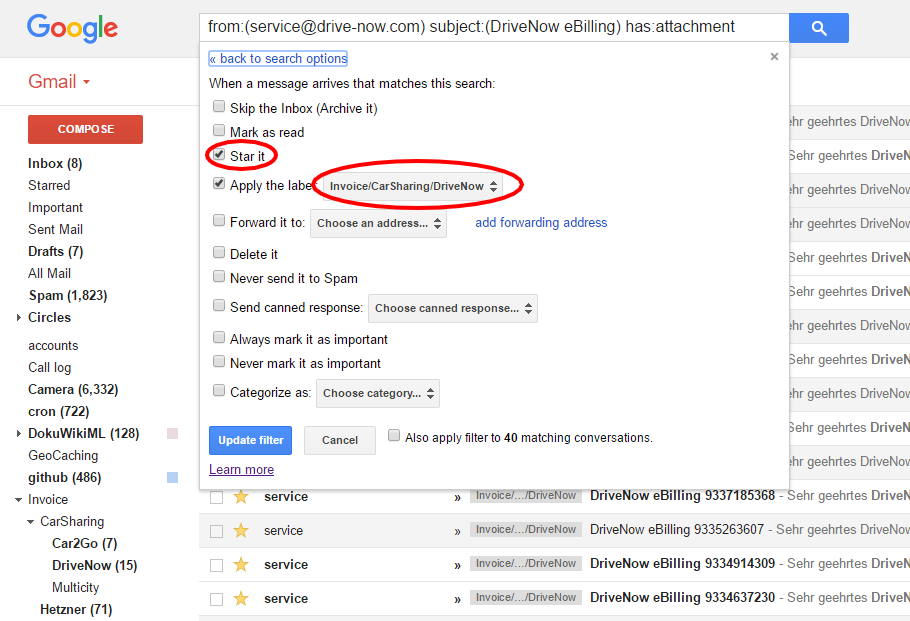Open Sent Mail folder
This screenshot has height=621, width=910.
(x=56, y=230)
